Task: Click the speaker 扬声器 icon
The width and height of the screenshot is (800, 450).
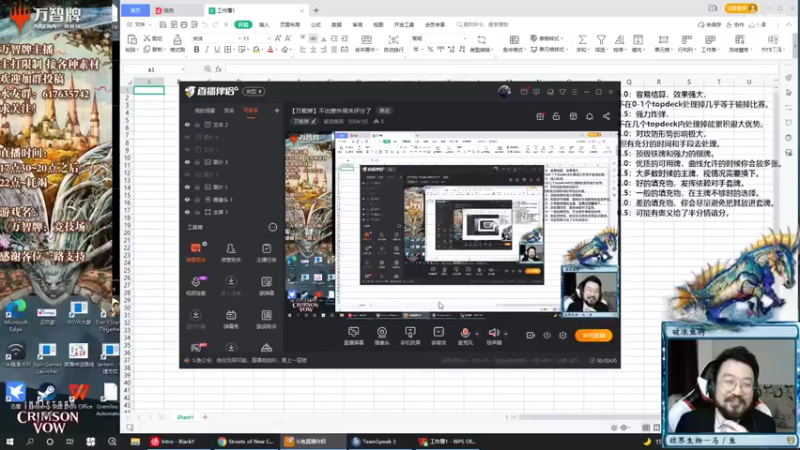Action: click(493, 333)
